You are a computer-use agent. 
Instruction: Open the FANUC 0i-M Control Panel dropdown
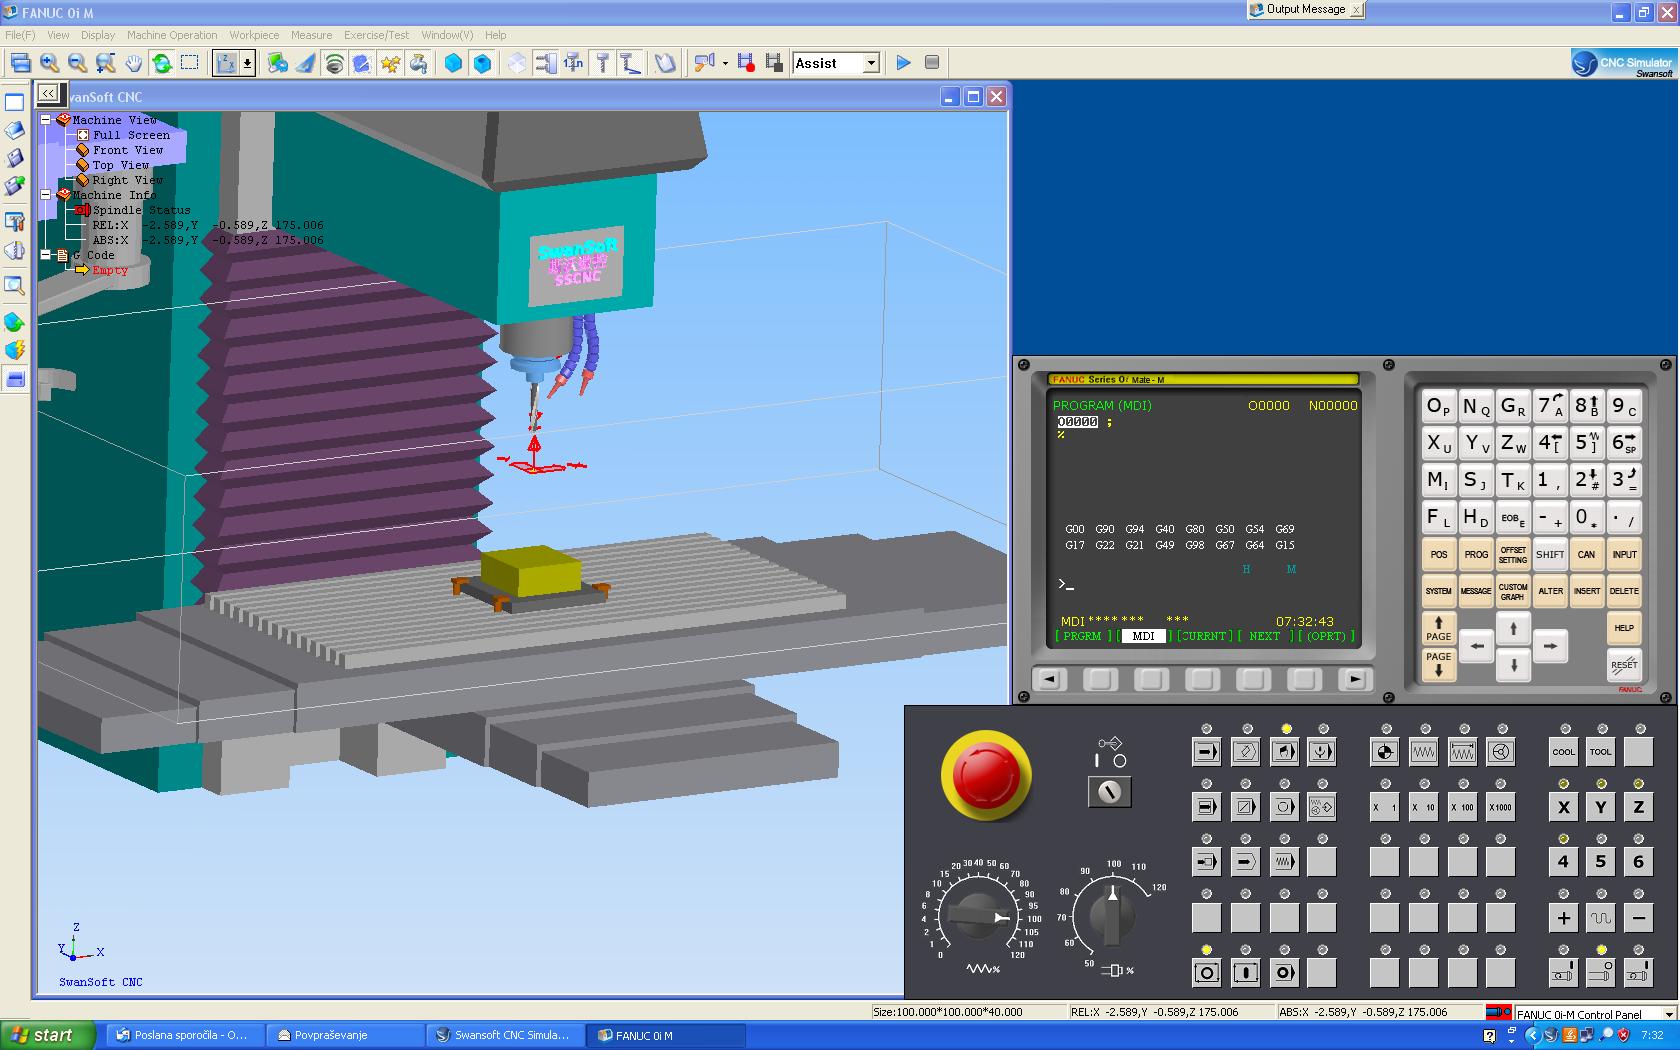[x=1667, y=1014]
